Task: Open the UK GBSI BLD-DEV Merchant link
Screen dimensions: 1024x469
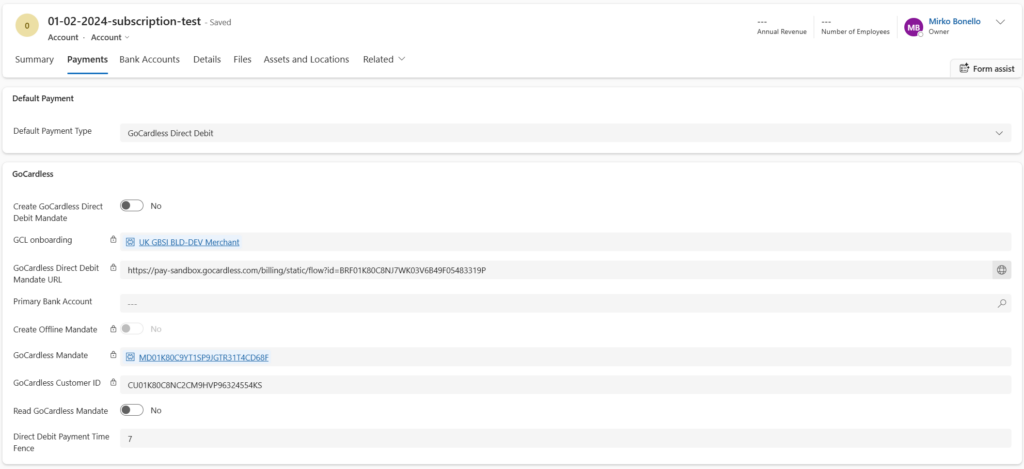Action: (189, 242)
